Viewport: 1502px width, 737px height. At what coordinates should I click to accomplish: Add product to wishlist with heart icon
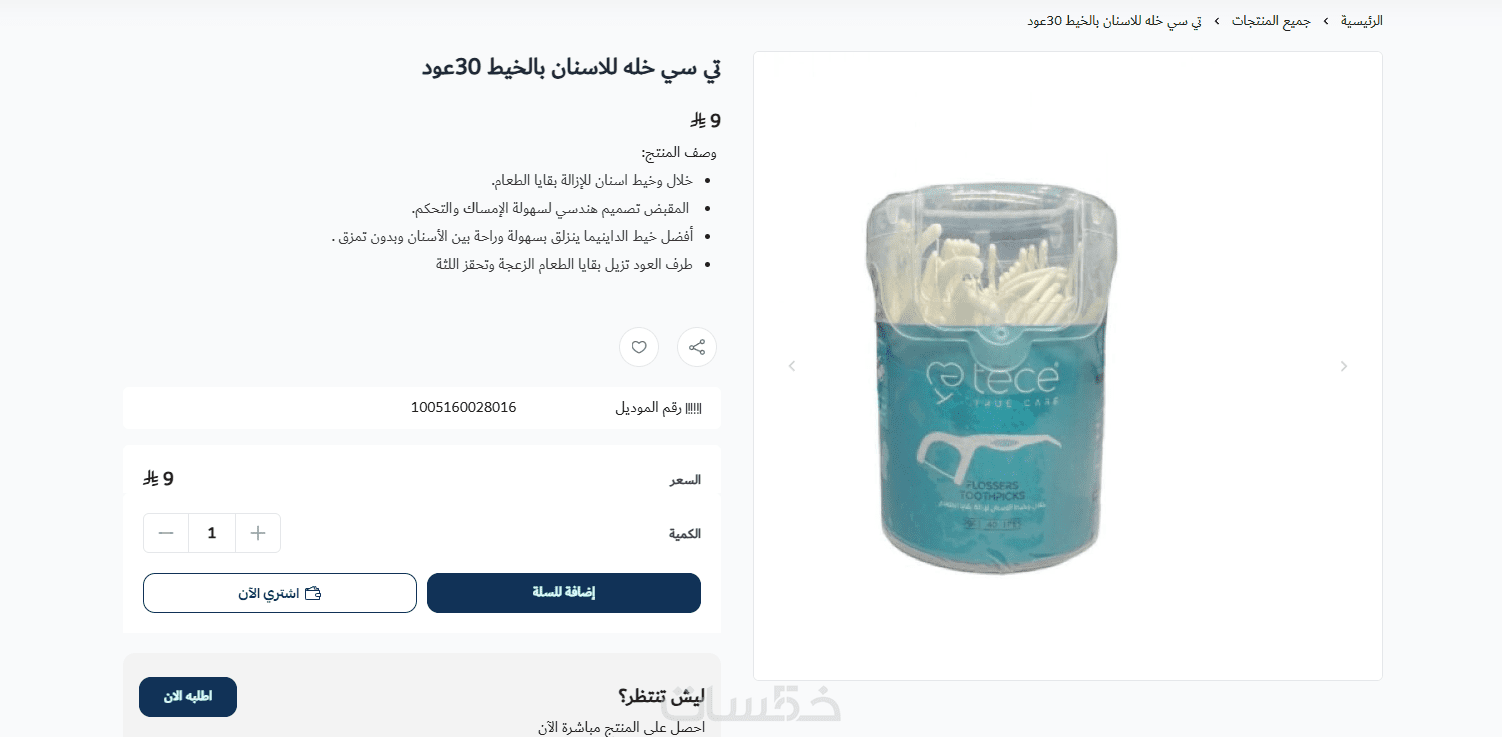(639, 347)
